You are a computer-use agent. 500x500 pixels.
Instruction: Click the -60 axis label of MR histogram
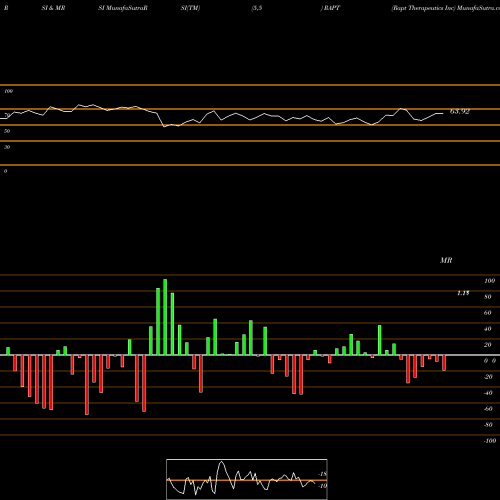[x=488, y=409]
